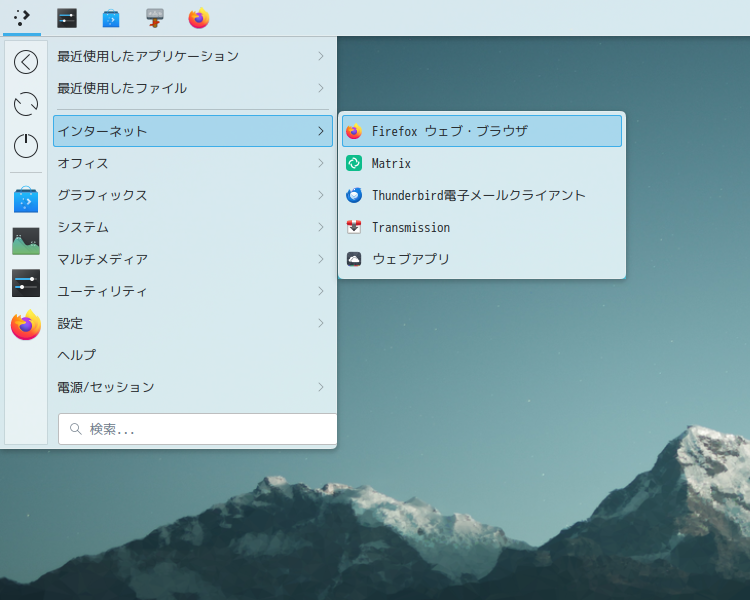Select the システム category
Image resolution: width=750 pixels, height=600 pixels.
point(193,227)
